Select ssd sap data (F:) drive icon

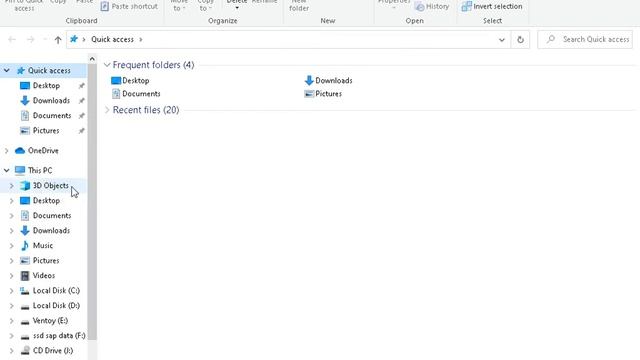[x=25, y=337]
